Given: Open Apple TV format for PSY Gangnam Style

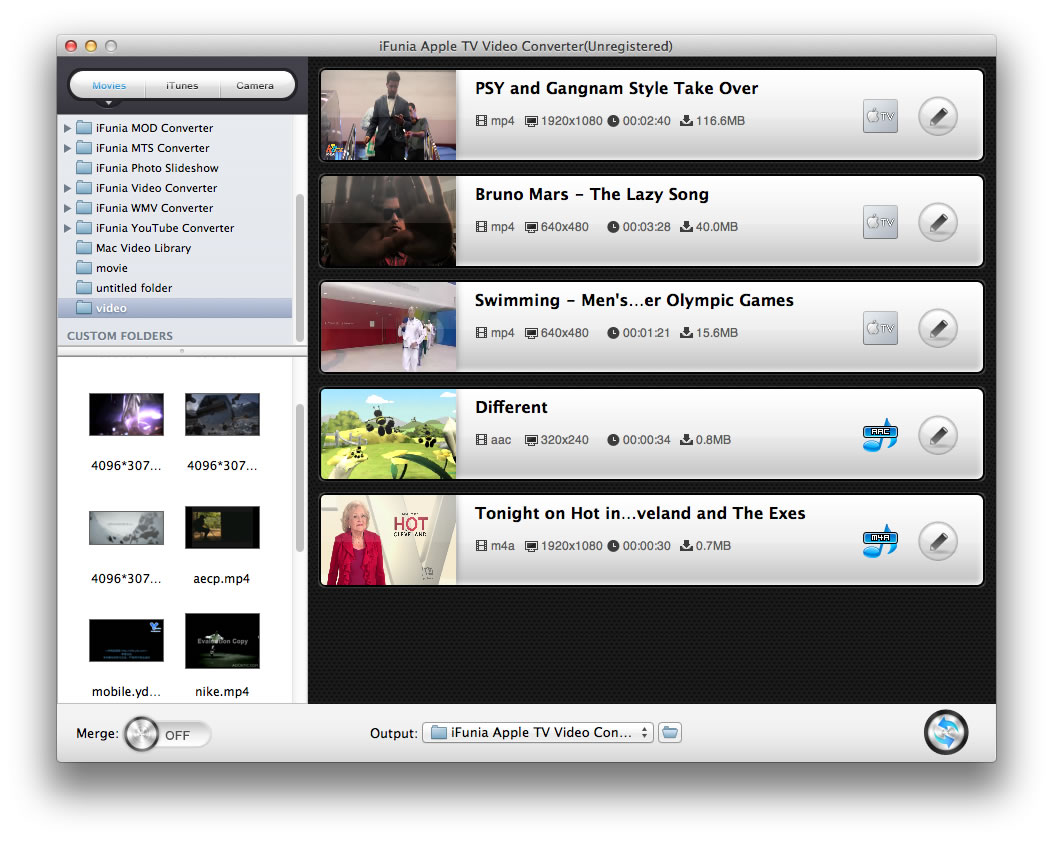Looking at the screenshot, I should point(880,116).
